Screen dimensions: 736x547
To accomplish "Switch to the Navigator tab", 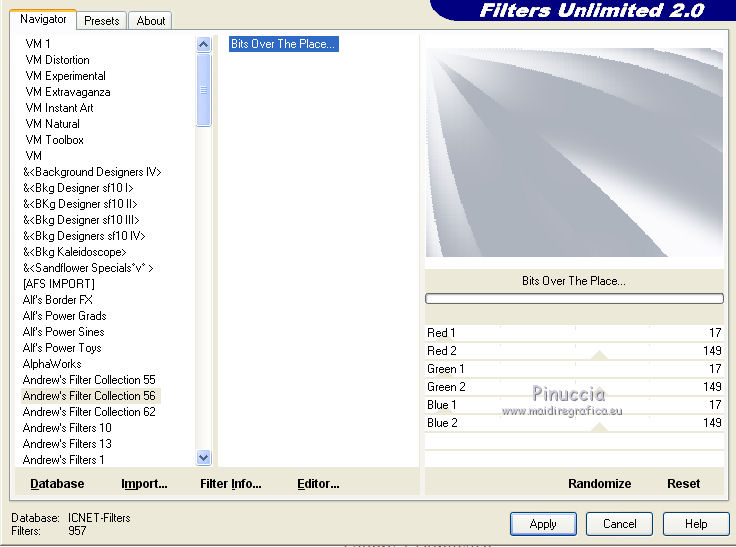I will point(43,20).
